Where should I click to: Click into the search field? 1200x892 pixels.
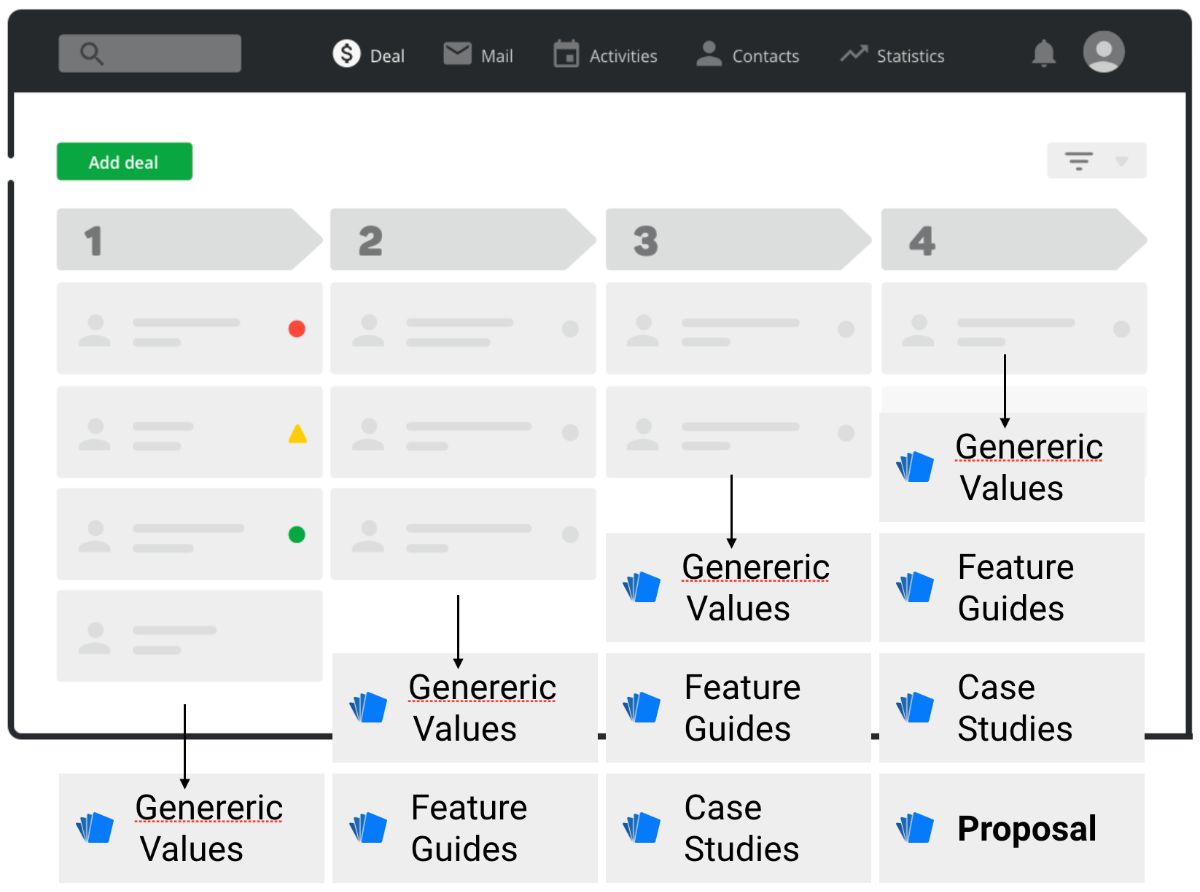pyautogui.click(x=150, y=54)
